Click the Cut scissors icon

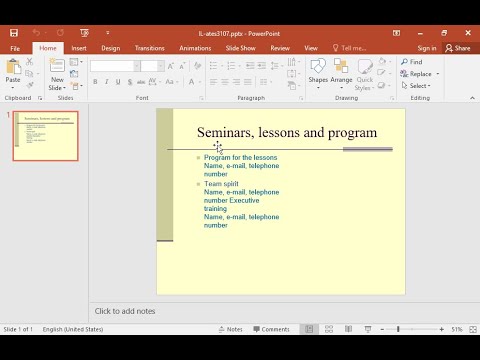[x=30, y=62]
